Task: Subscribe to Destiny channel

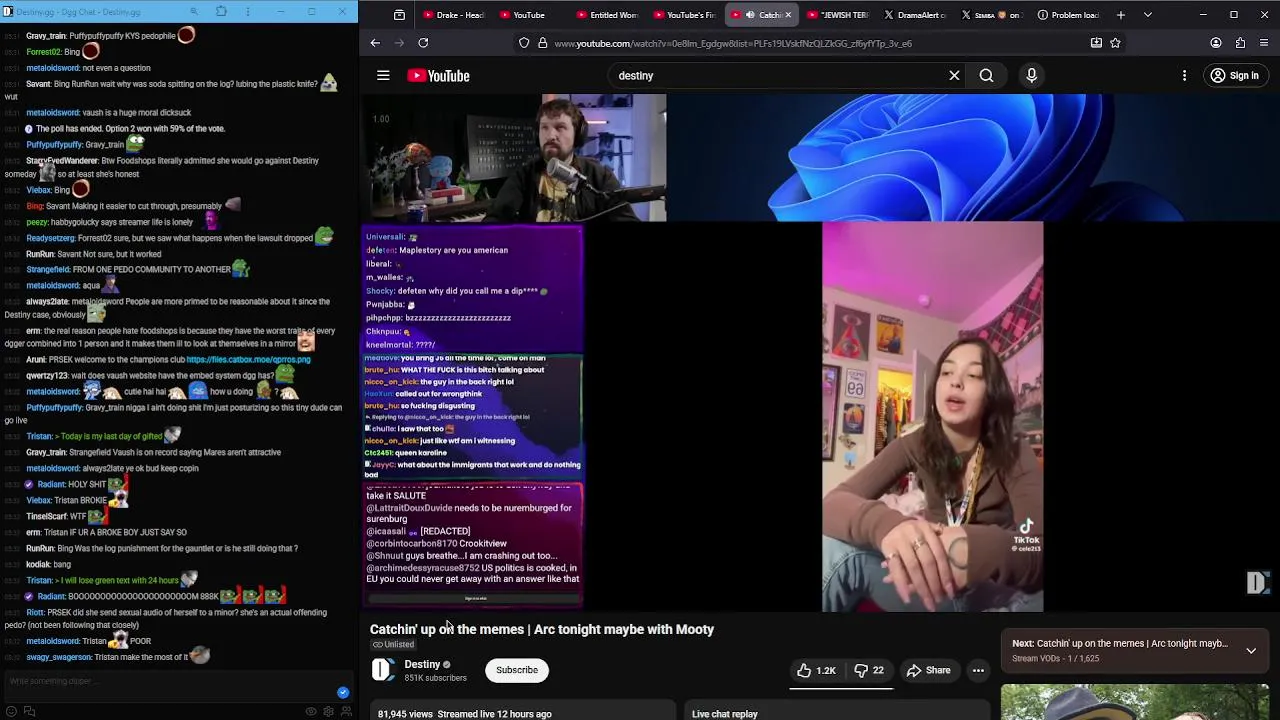Action: [x=517, y=670]
